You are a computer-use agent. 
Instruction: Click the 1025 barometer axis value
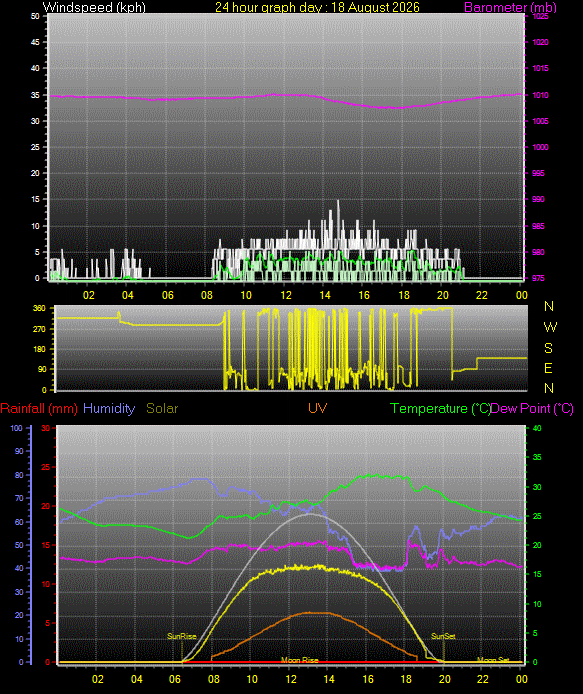541,16
